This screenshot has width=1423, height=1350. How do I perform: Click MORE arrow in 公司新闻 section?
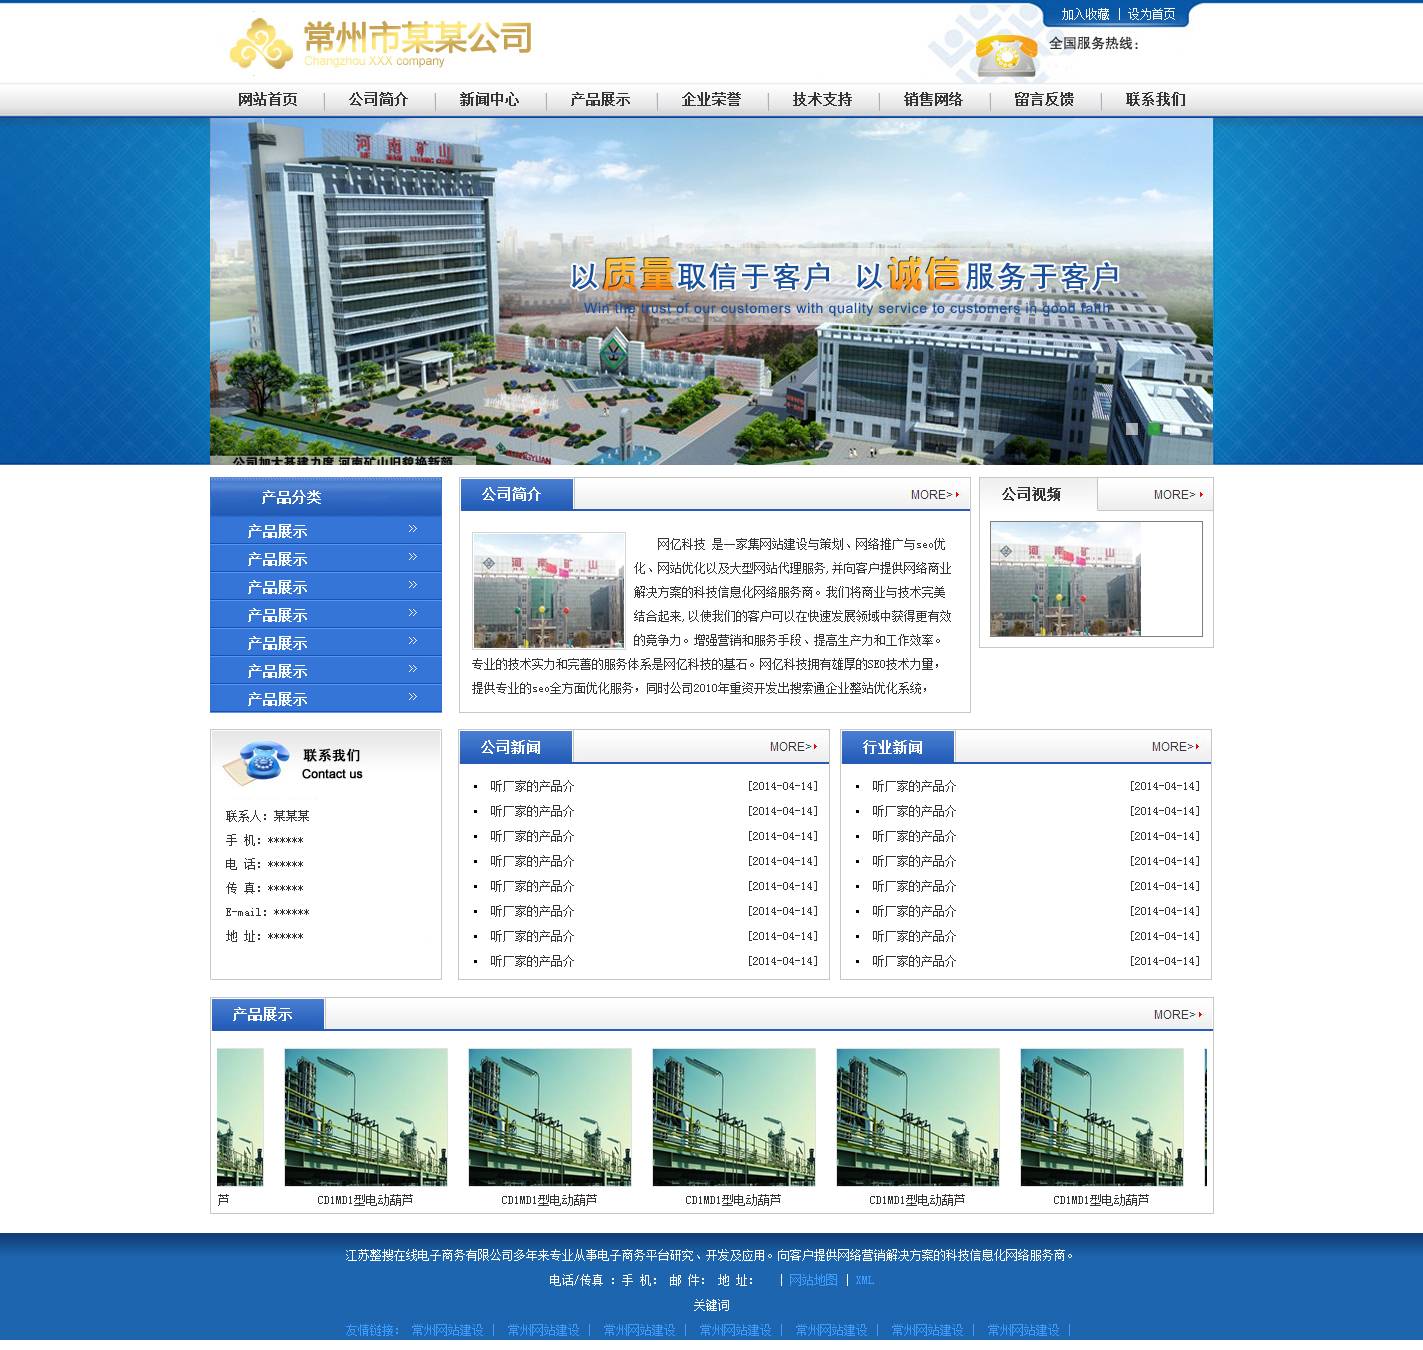(794, 747)
